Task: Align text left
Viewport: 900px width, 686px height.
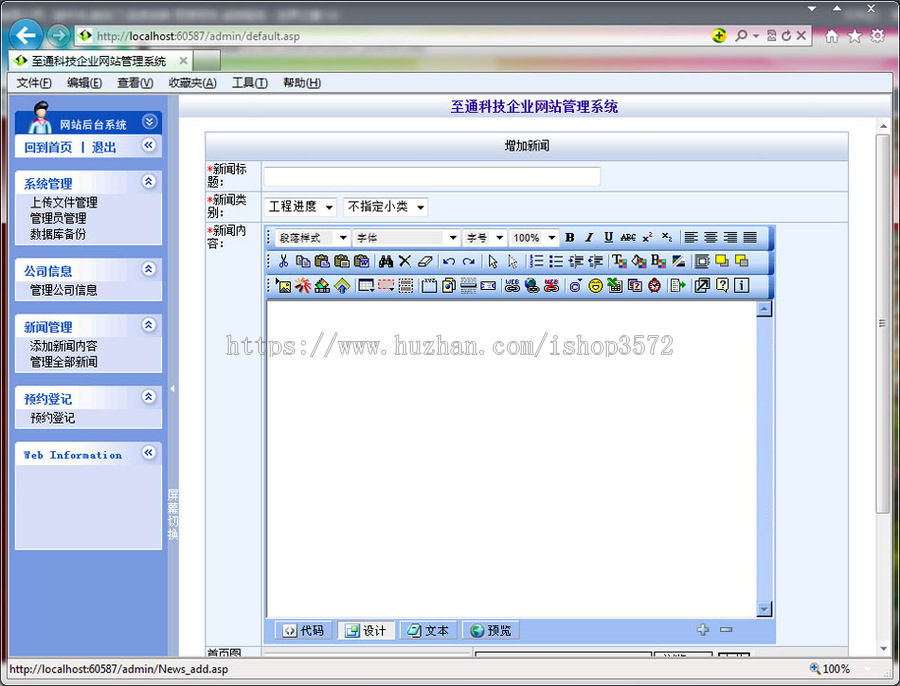Action: [691, 237]
